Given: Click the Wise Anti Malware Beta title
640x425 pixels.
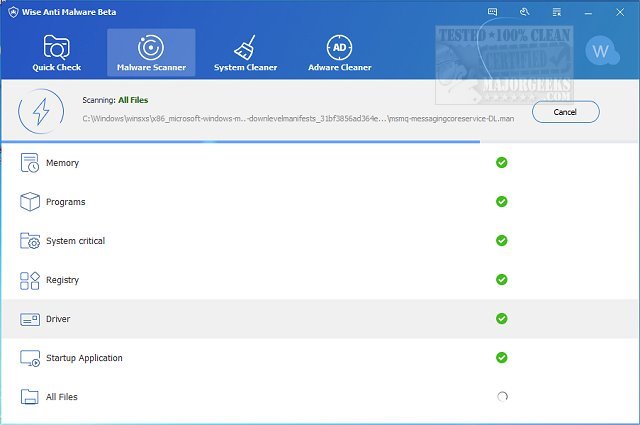Looking at the screenshot, I should tap(69, 12).
